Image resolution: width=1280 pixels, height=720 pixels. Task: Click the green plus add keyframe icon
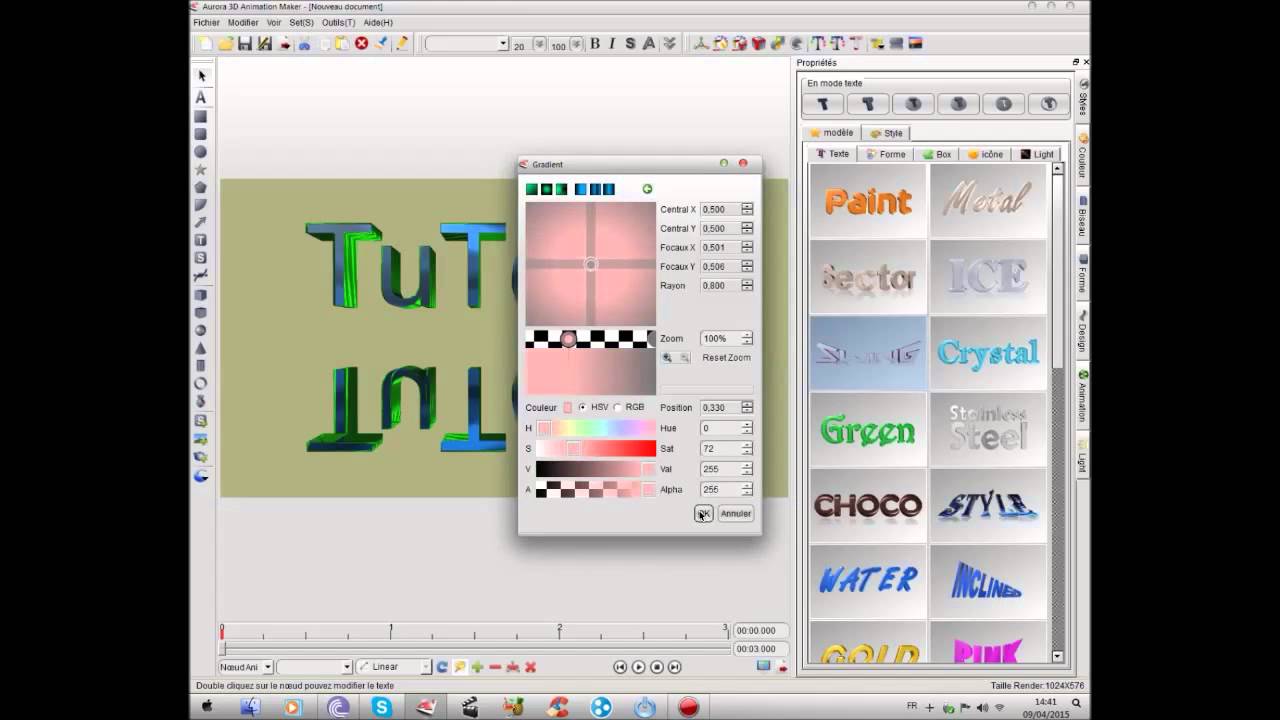(477, 667)
